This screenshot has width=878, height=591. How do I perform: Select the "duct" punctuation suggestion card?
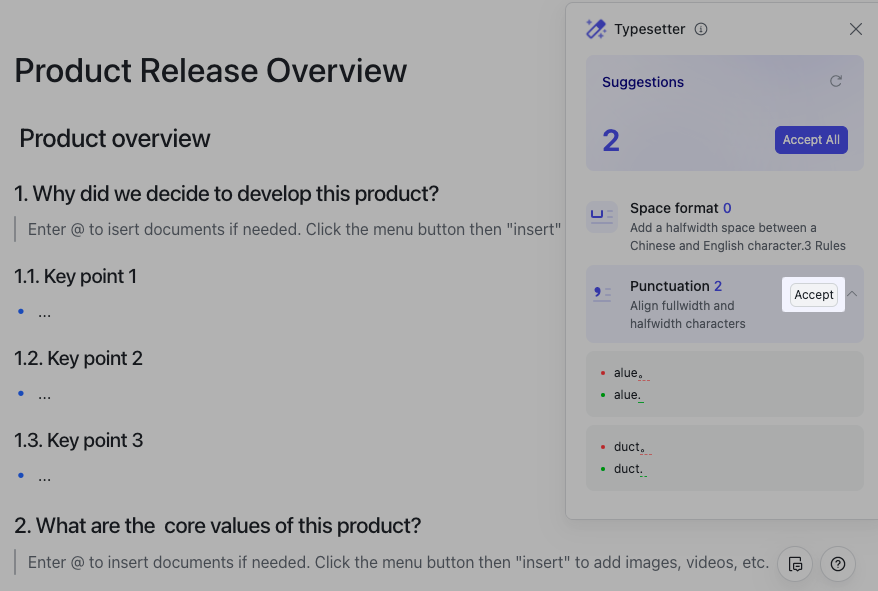point(724,458)
